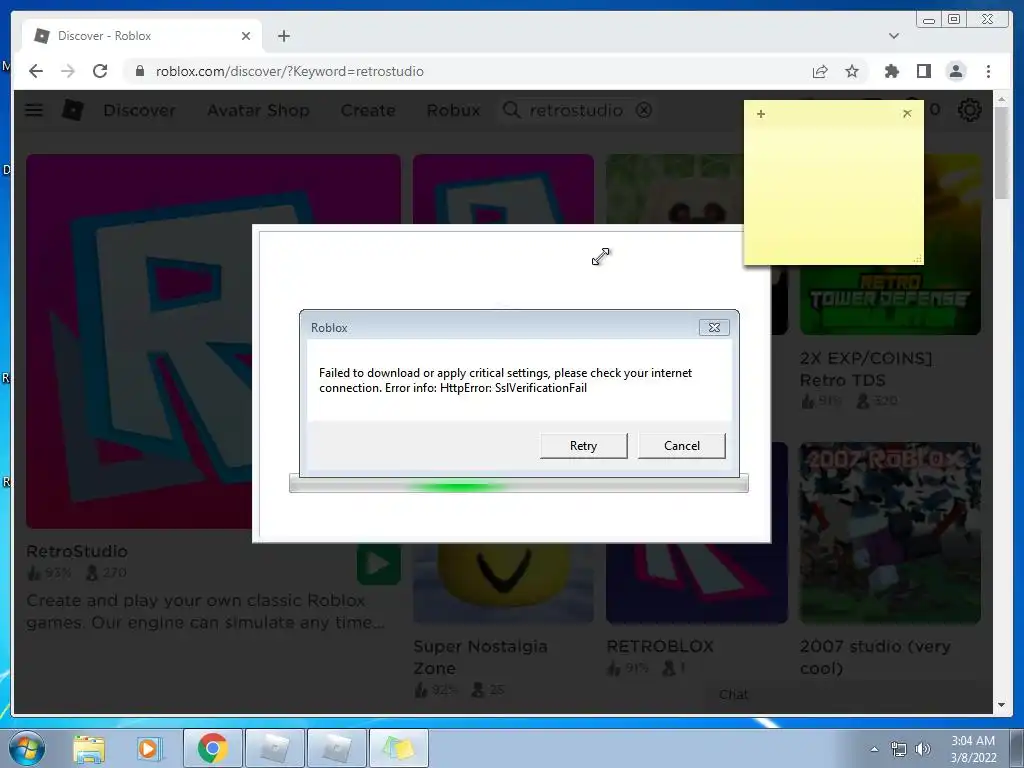1024x768 pixels.
Task: Go back in Chrome
Action: 36,71
